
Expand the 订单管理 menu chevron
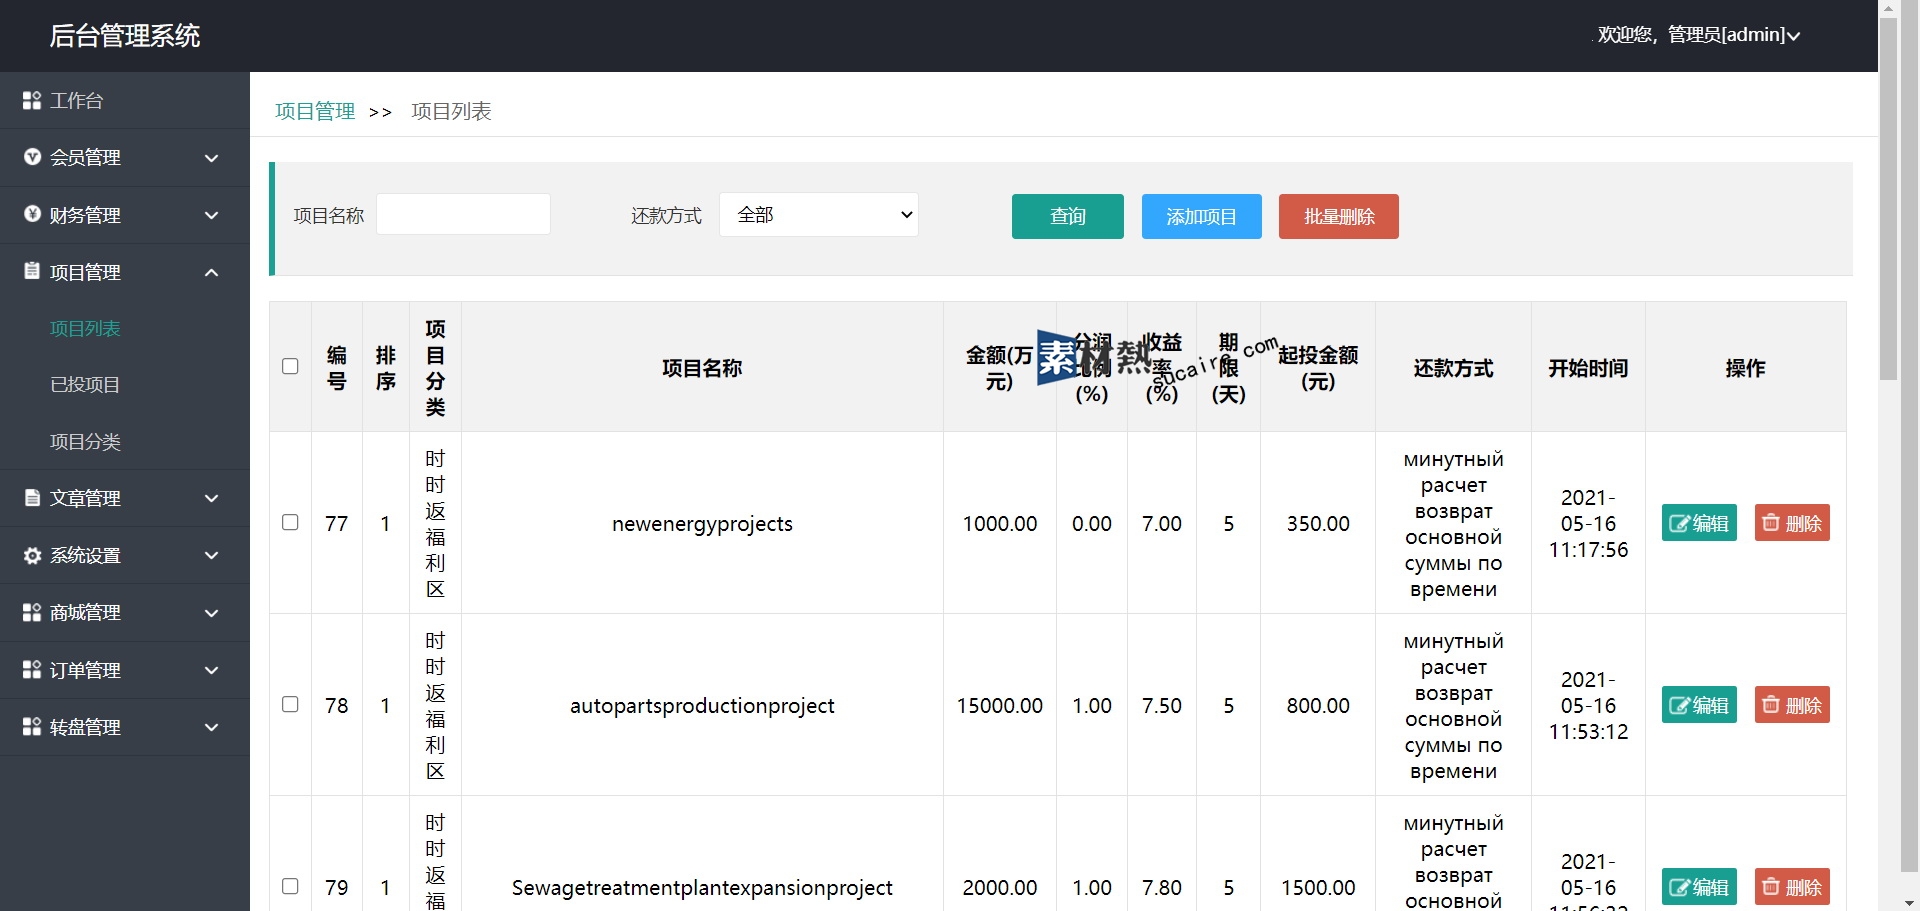(x=211, y=670)
